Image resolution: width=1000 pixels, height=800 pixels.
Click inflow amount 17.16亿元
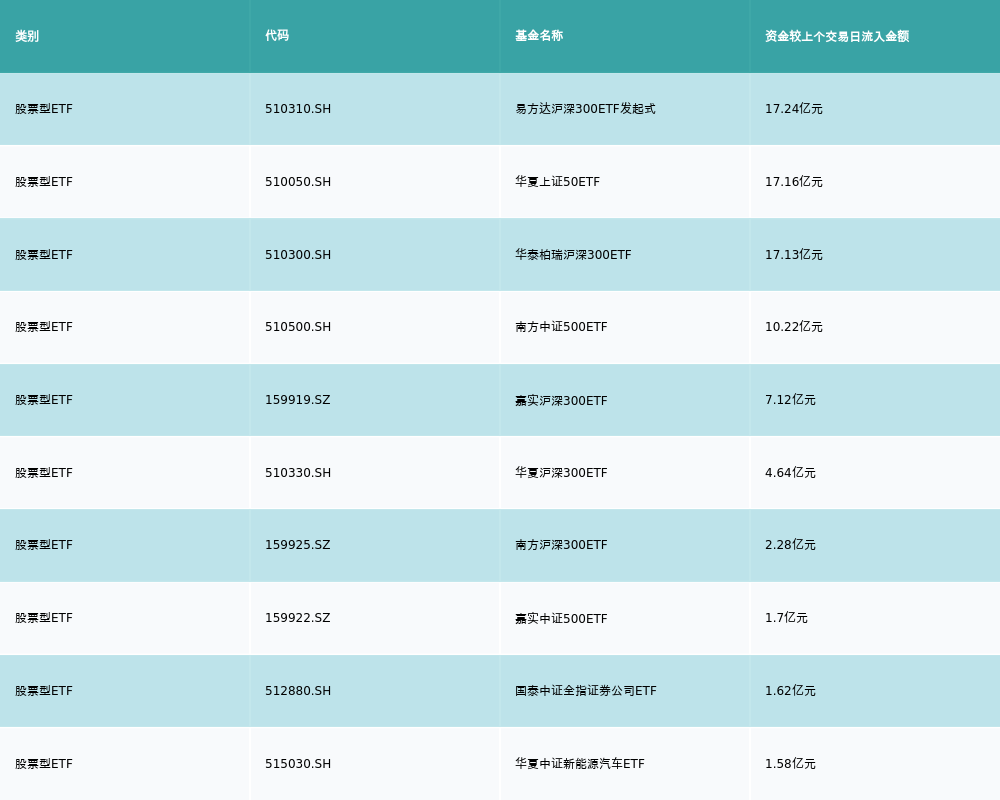(793, 182)
